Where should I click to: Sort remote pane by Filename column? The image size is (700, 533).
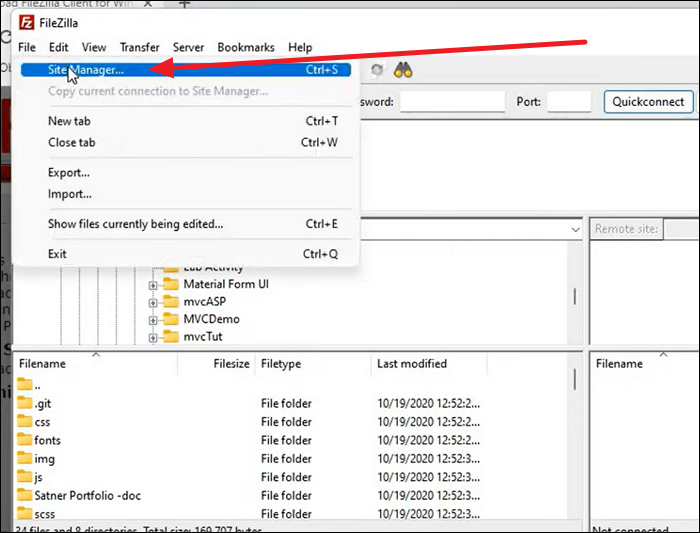coord(644,363)
